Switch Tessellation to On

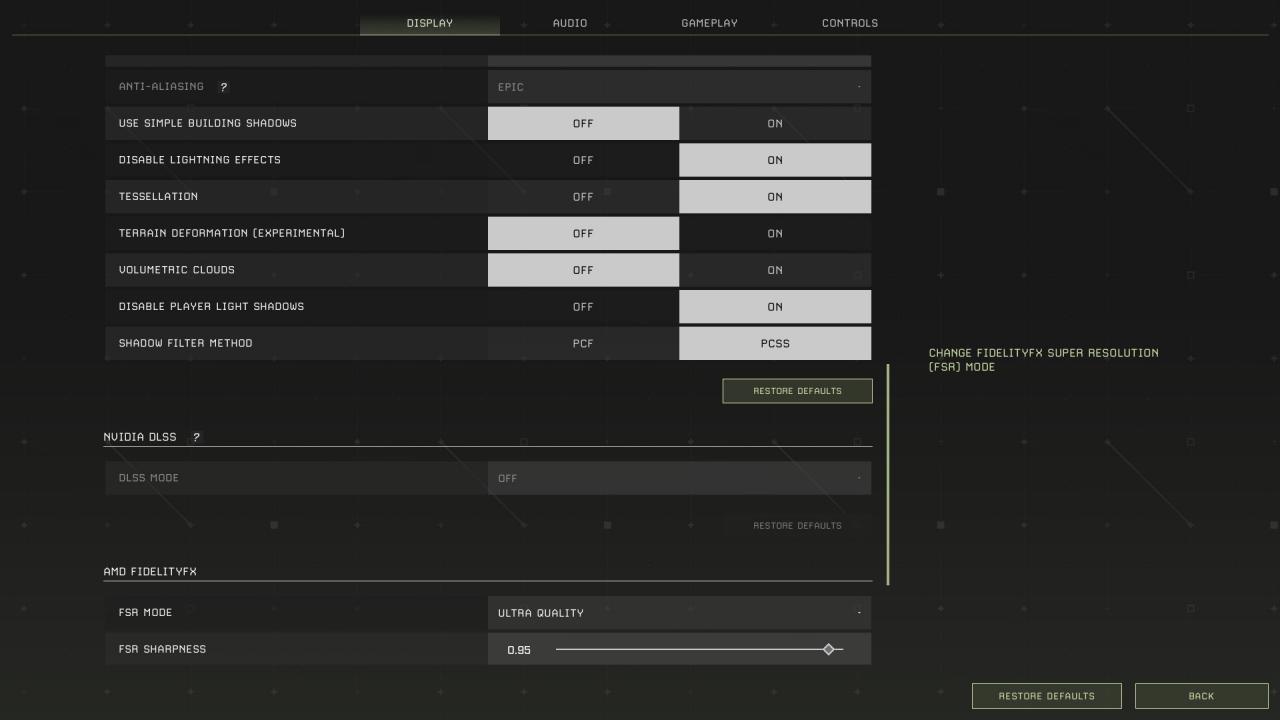[x=775, y=197]
